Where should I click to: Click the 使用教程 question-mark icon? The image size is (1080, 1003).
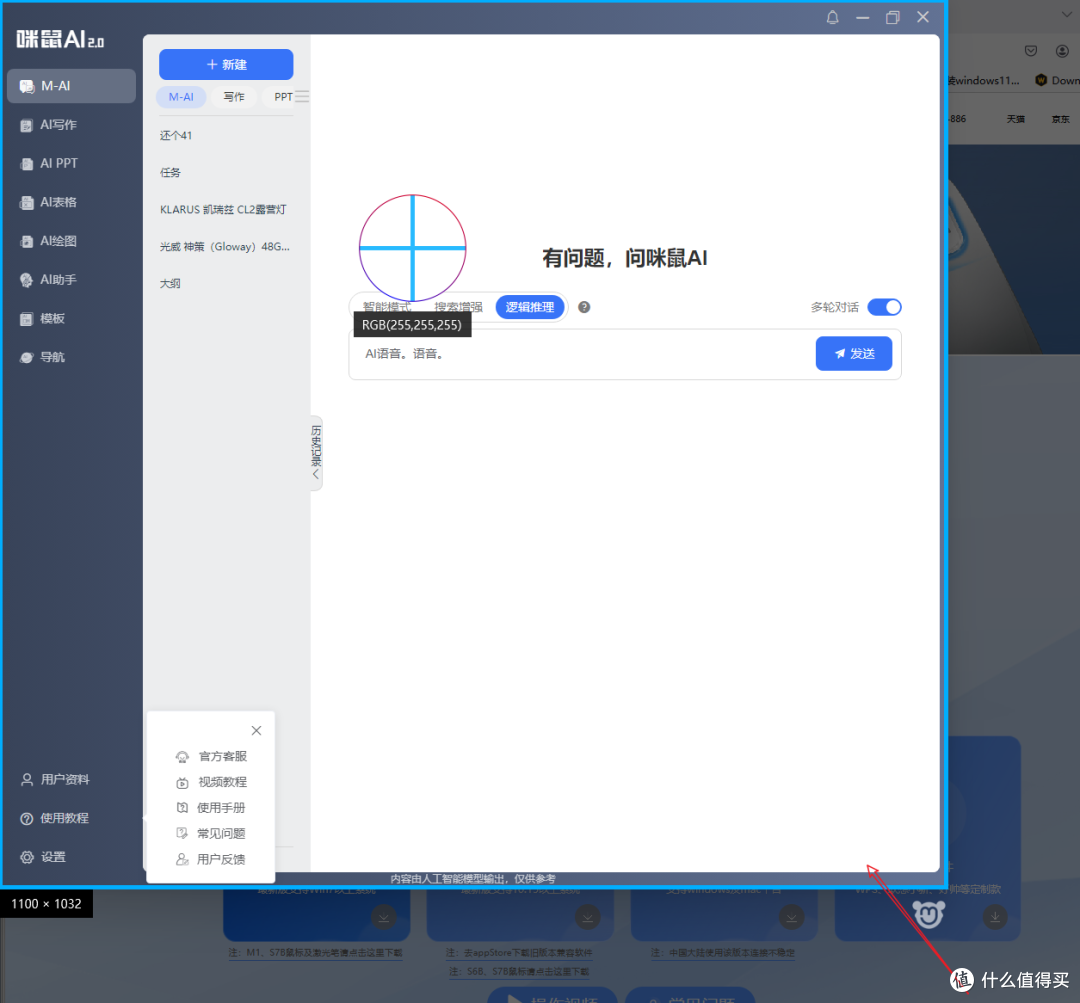[x=27, y=818]
